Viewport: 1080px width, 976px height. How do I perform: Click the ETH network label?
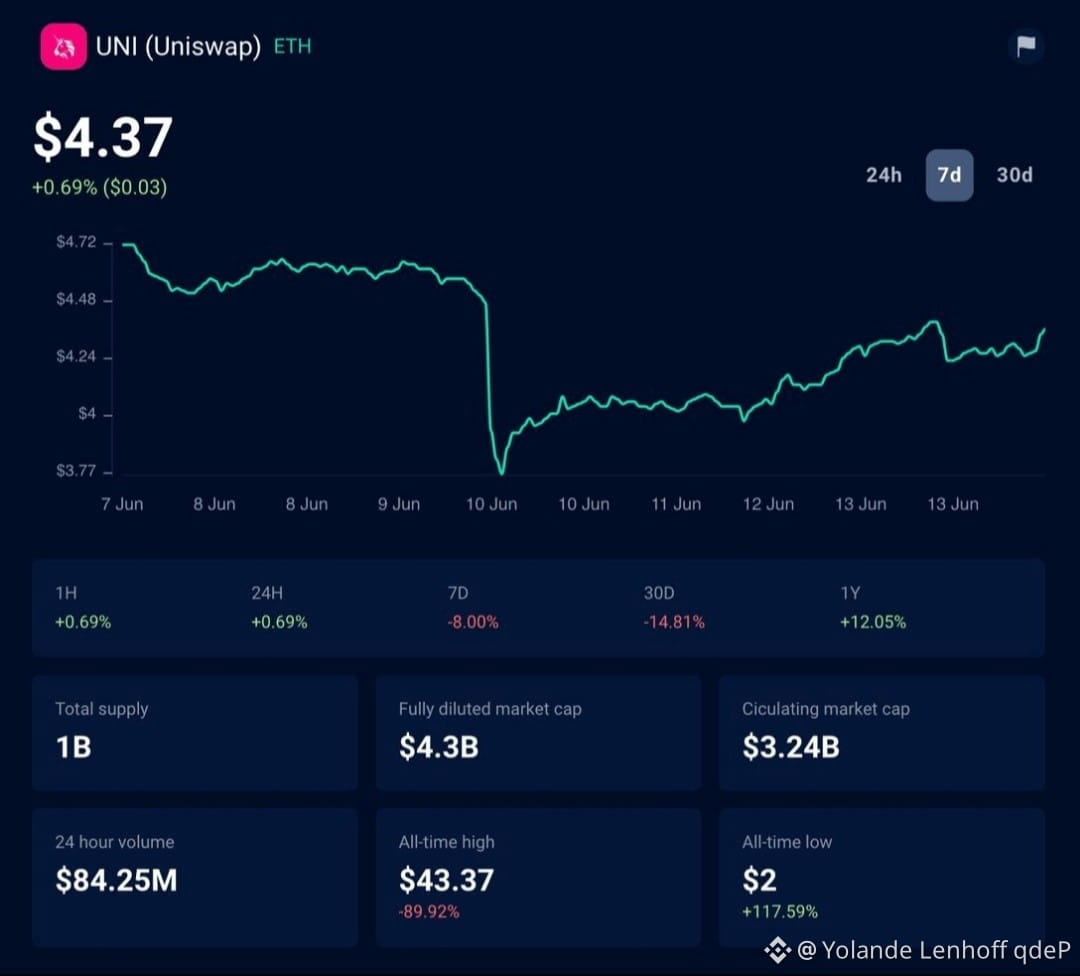coord(293,47)
